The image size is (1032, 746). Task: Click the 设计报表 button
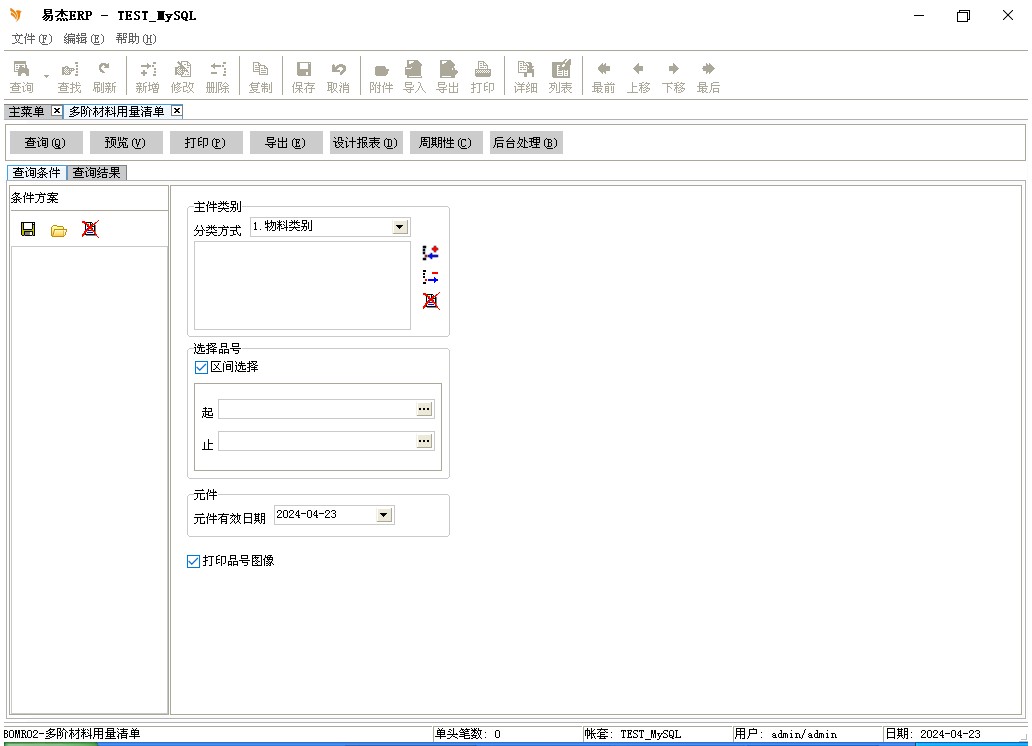[365, 143]
